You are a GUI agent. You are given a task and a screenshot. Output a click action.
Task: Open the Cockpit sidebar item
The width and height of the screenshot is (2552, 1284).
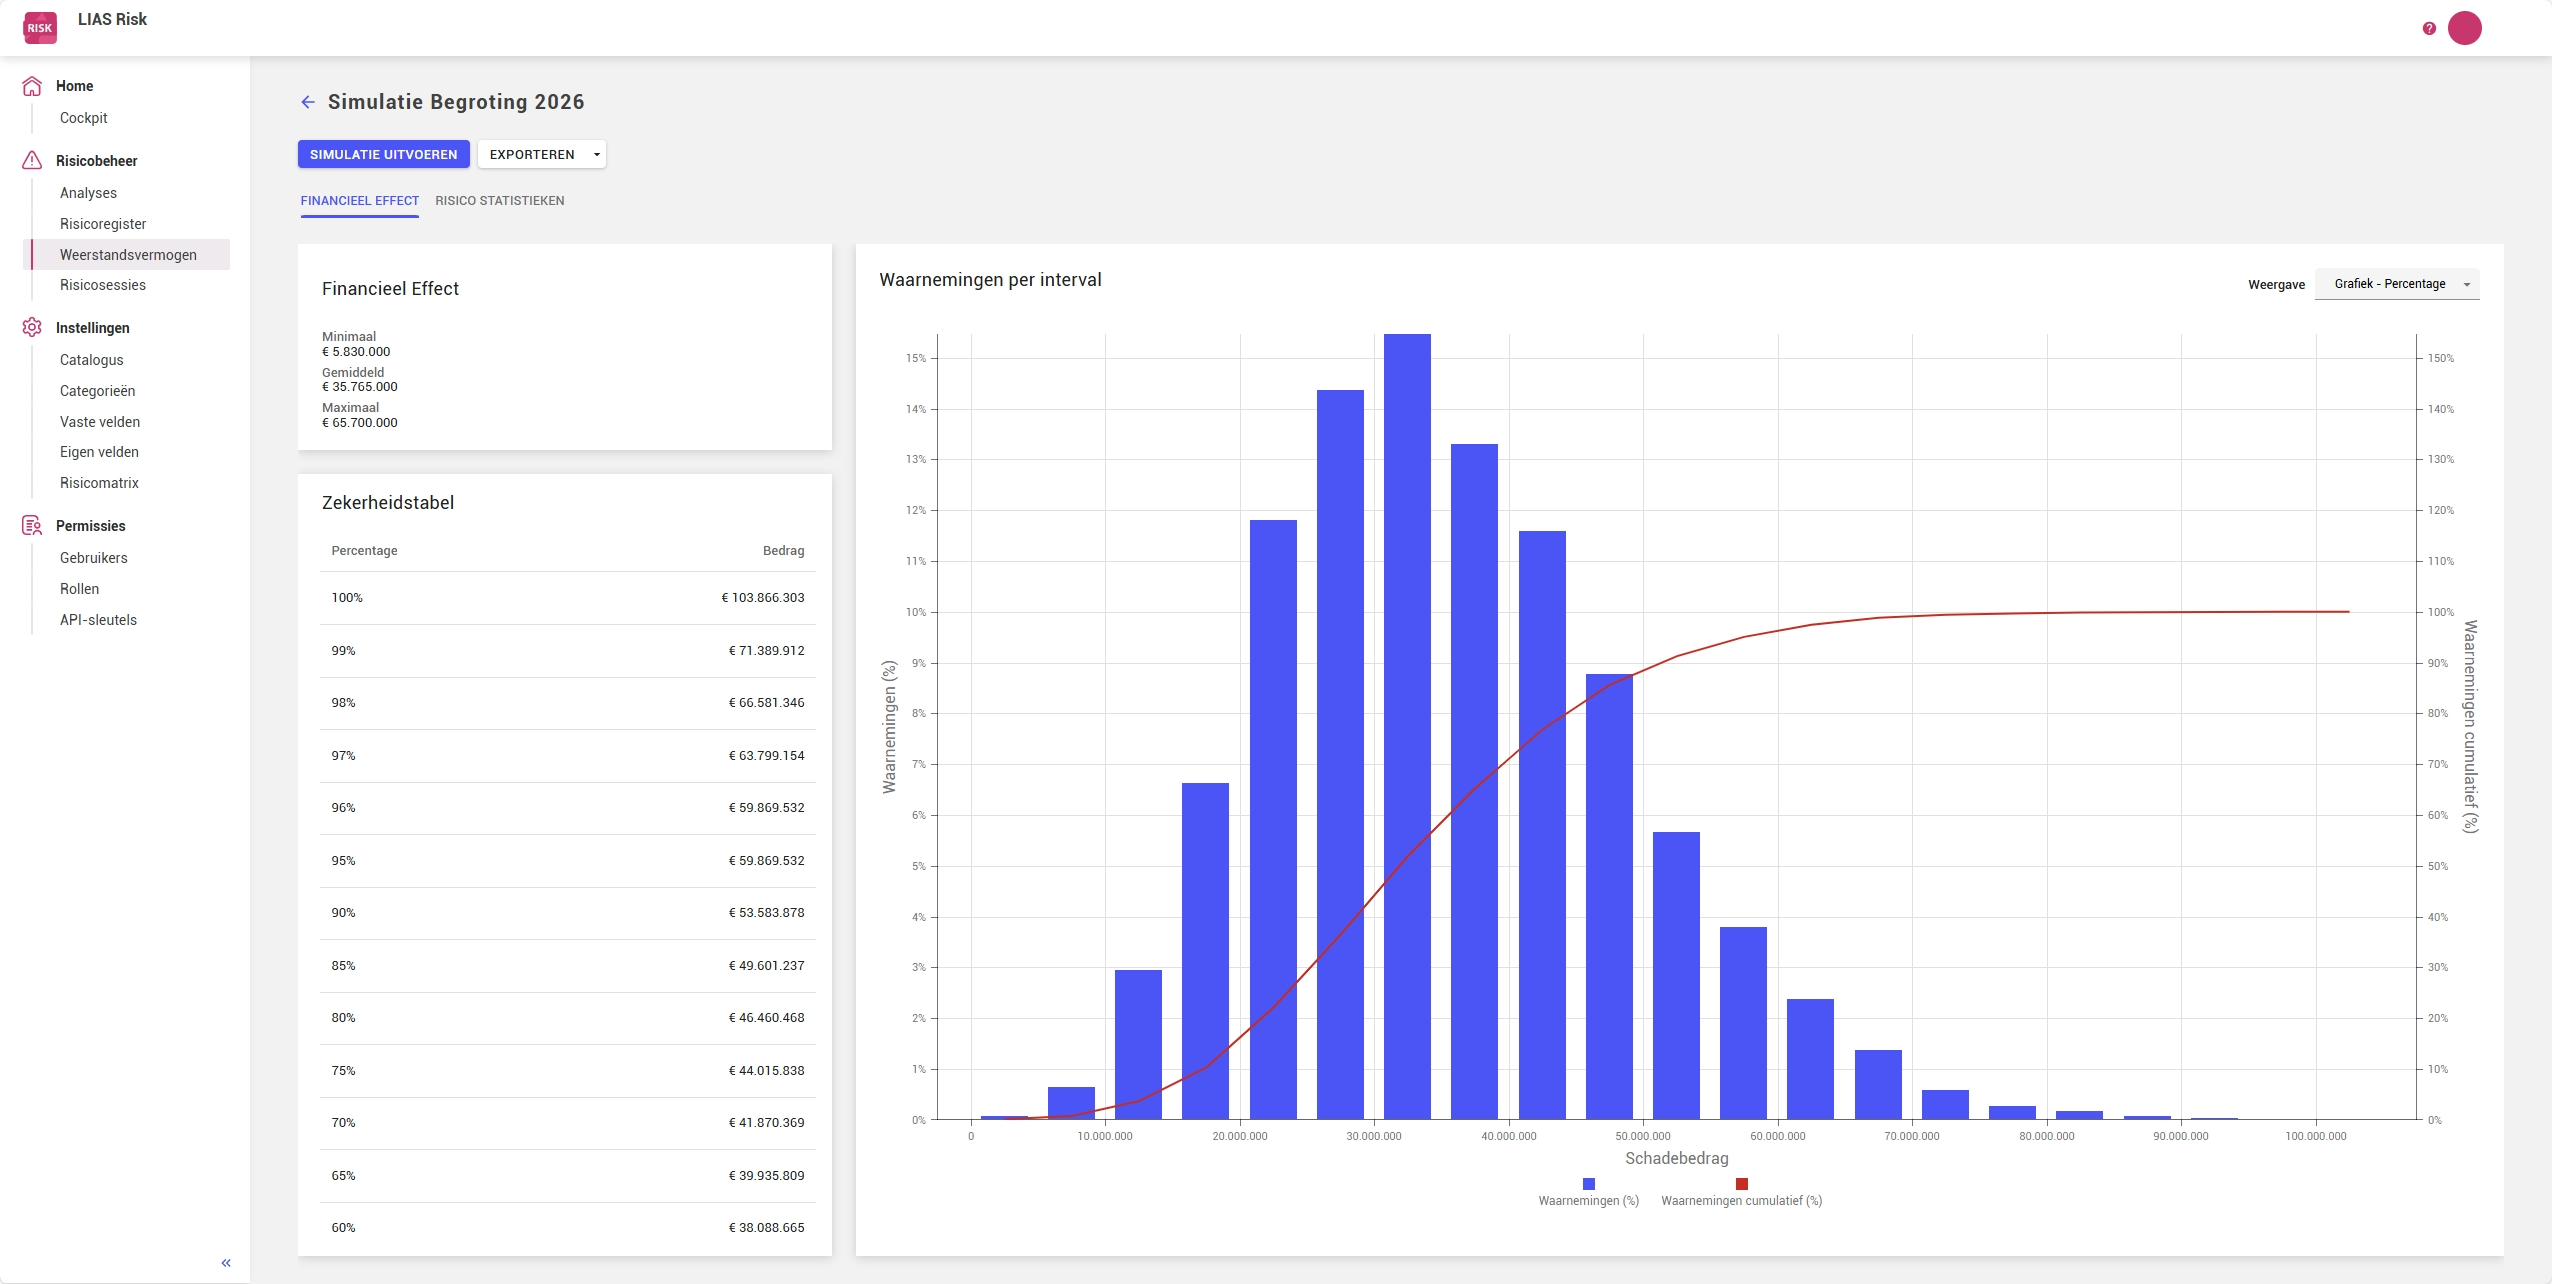coord(83,118)
